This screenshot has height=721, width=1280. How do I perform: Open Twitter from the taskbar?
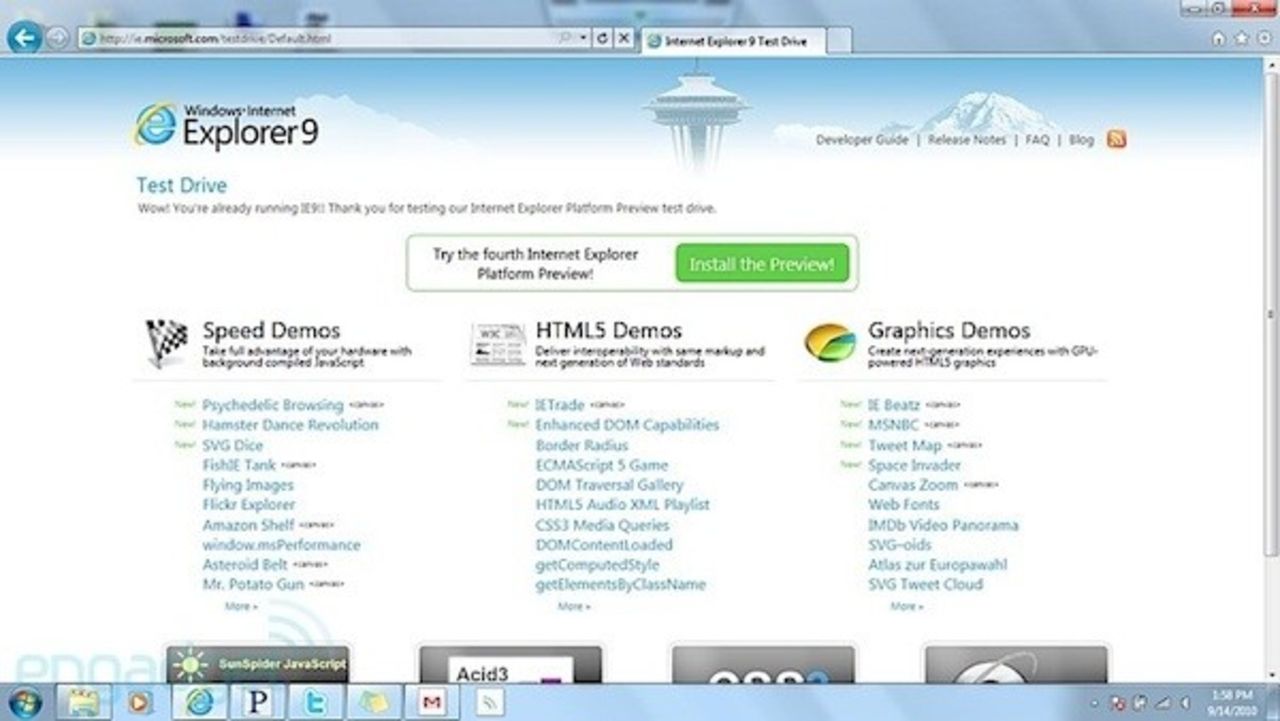click(x=313, y=703)
